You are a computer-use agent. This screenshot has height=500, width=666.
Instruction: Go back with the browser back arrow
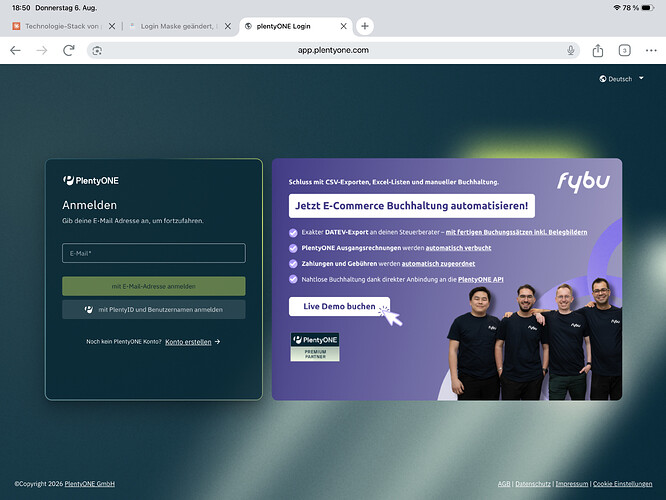click(15, 51)
